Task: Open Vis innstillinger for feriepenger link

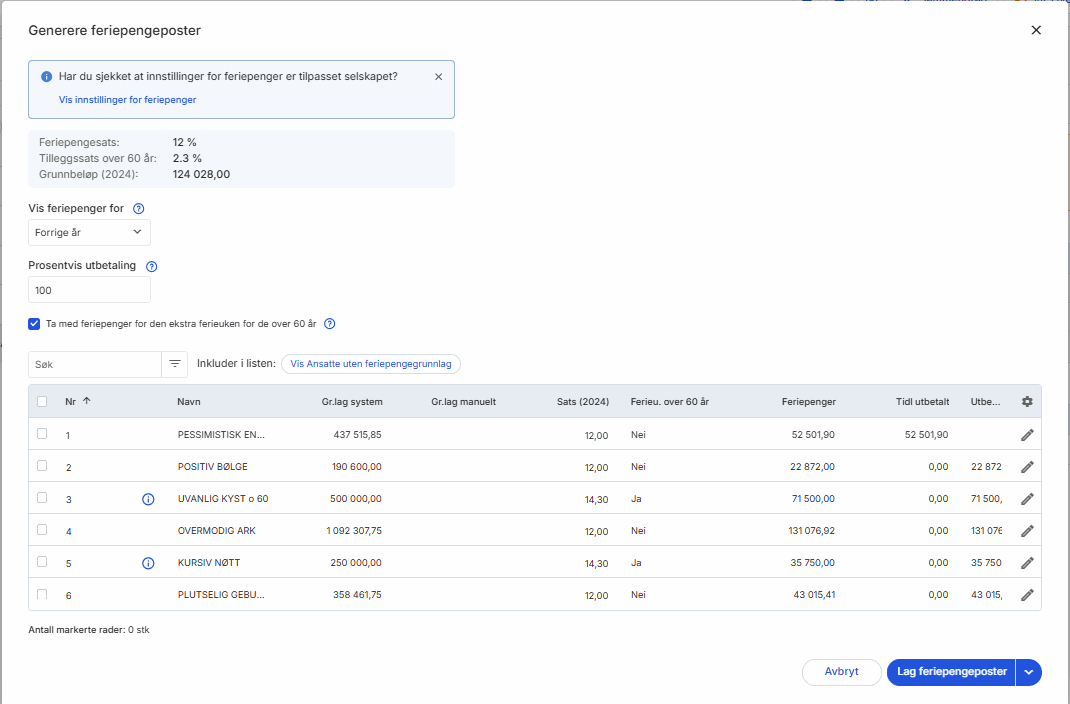Action: coord(127,100)
